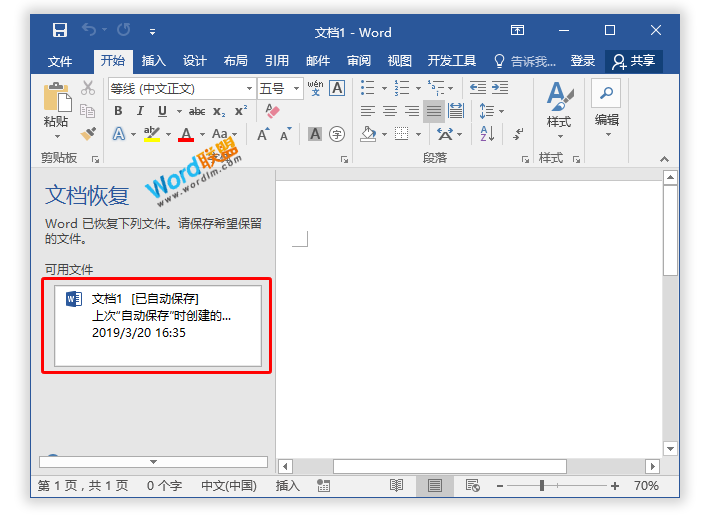Image resolution: width=710 pixels, height=520 pixels.
Task: Switch to the 布局 tab
Action: tap(235, 61)
